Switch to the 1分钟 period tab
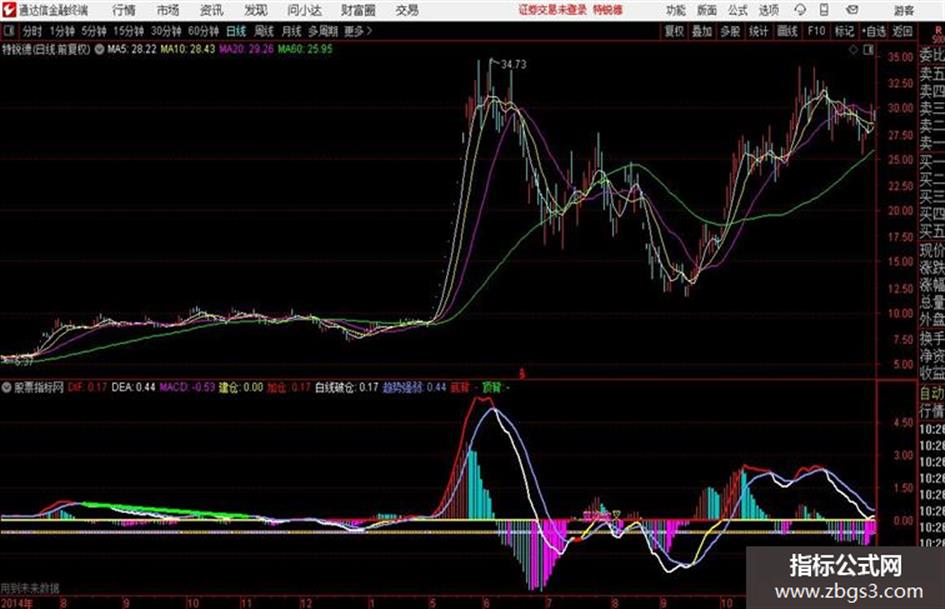 tap(61, 31)
